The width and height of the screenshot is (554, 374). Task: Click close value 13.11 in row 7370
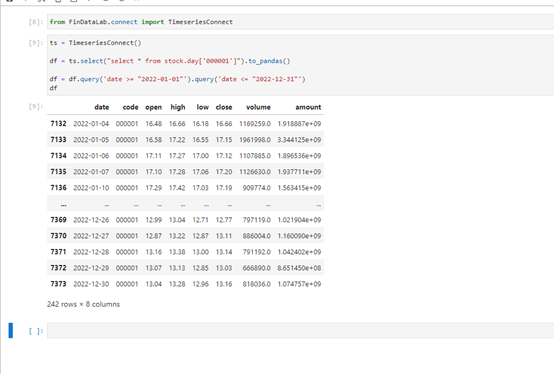coord(224,236)
